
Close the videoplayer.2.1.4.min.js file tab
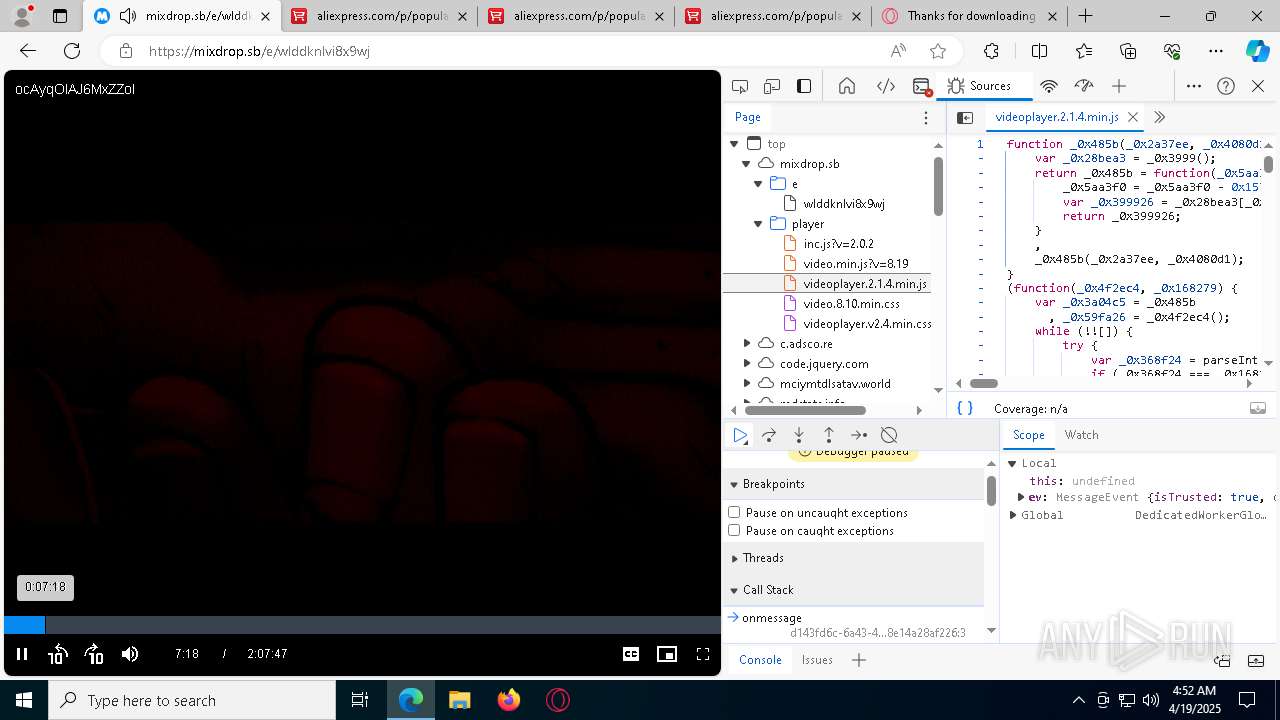click(x=1133, y=118)
